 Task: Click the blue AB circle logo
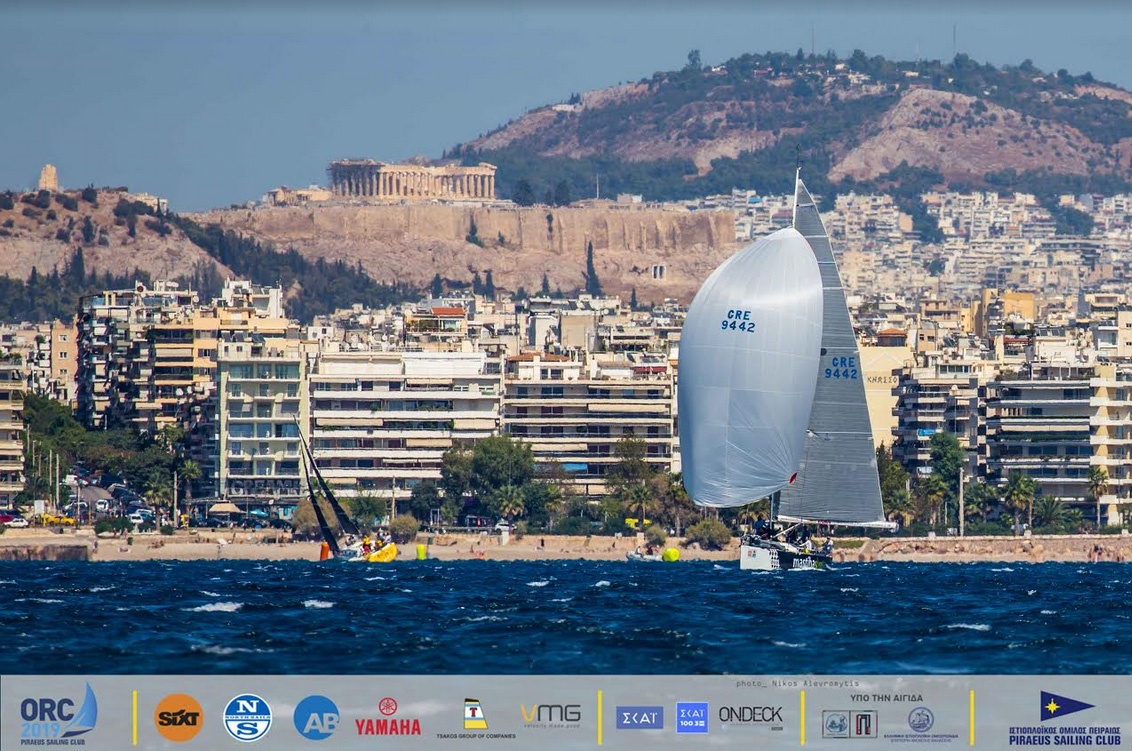point(316,718)
